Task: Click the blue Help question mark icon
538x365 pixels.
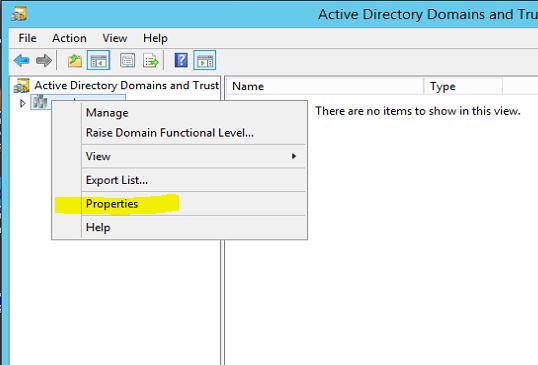Action: (x=181, y=60)
